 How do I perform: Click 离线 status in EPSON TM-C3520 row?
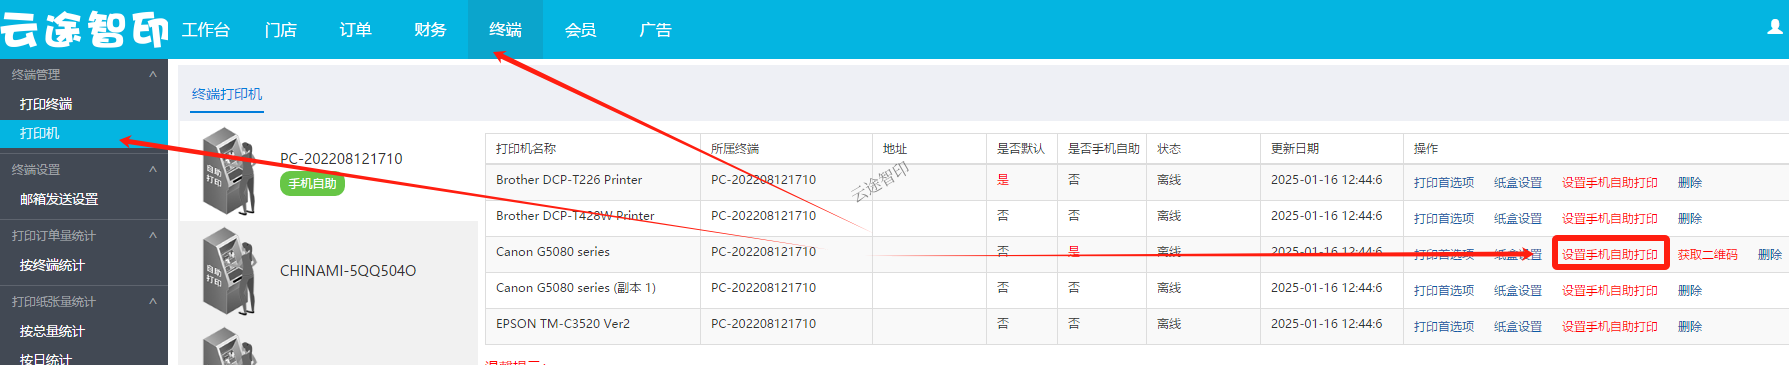tap(1169, 324)
